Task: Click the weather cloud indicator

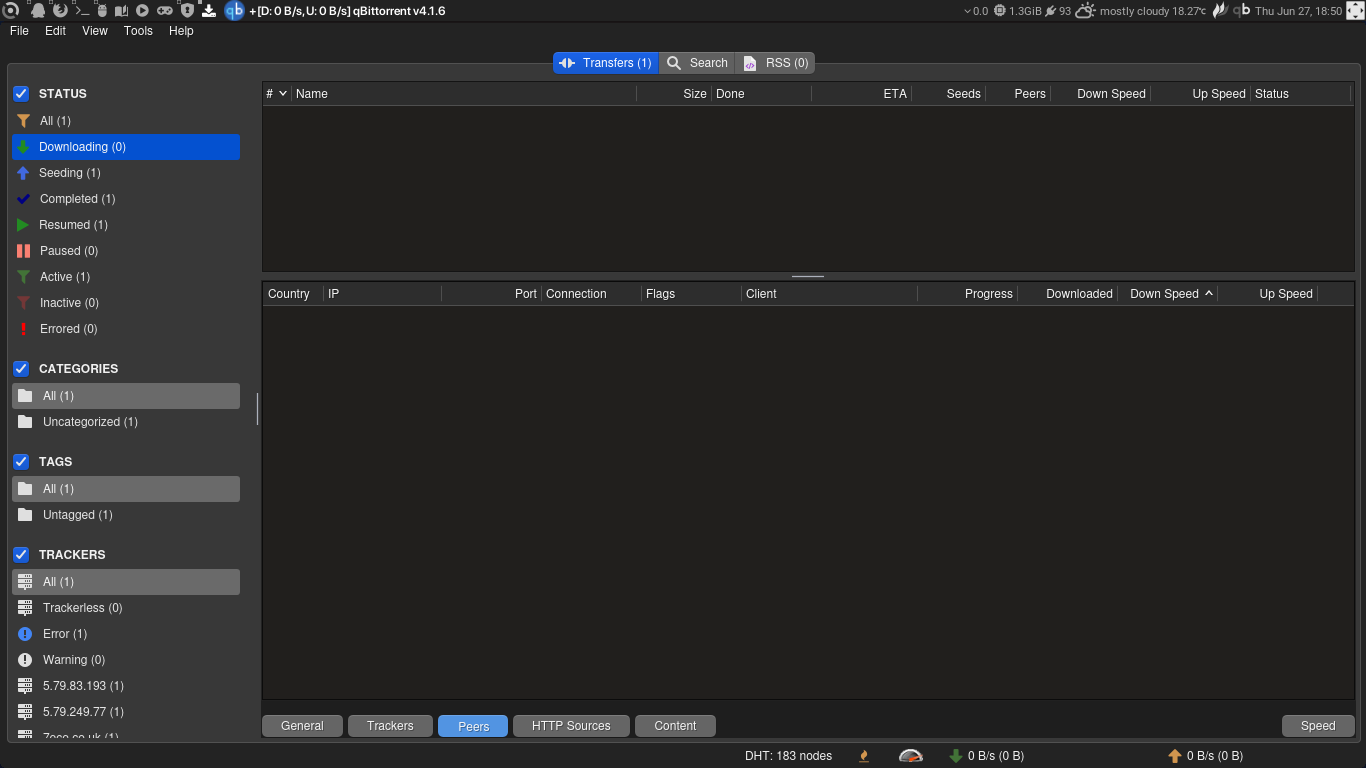Action: tap(1086, 11)
